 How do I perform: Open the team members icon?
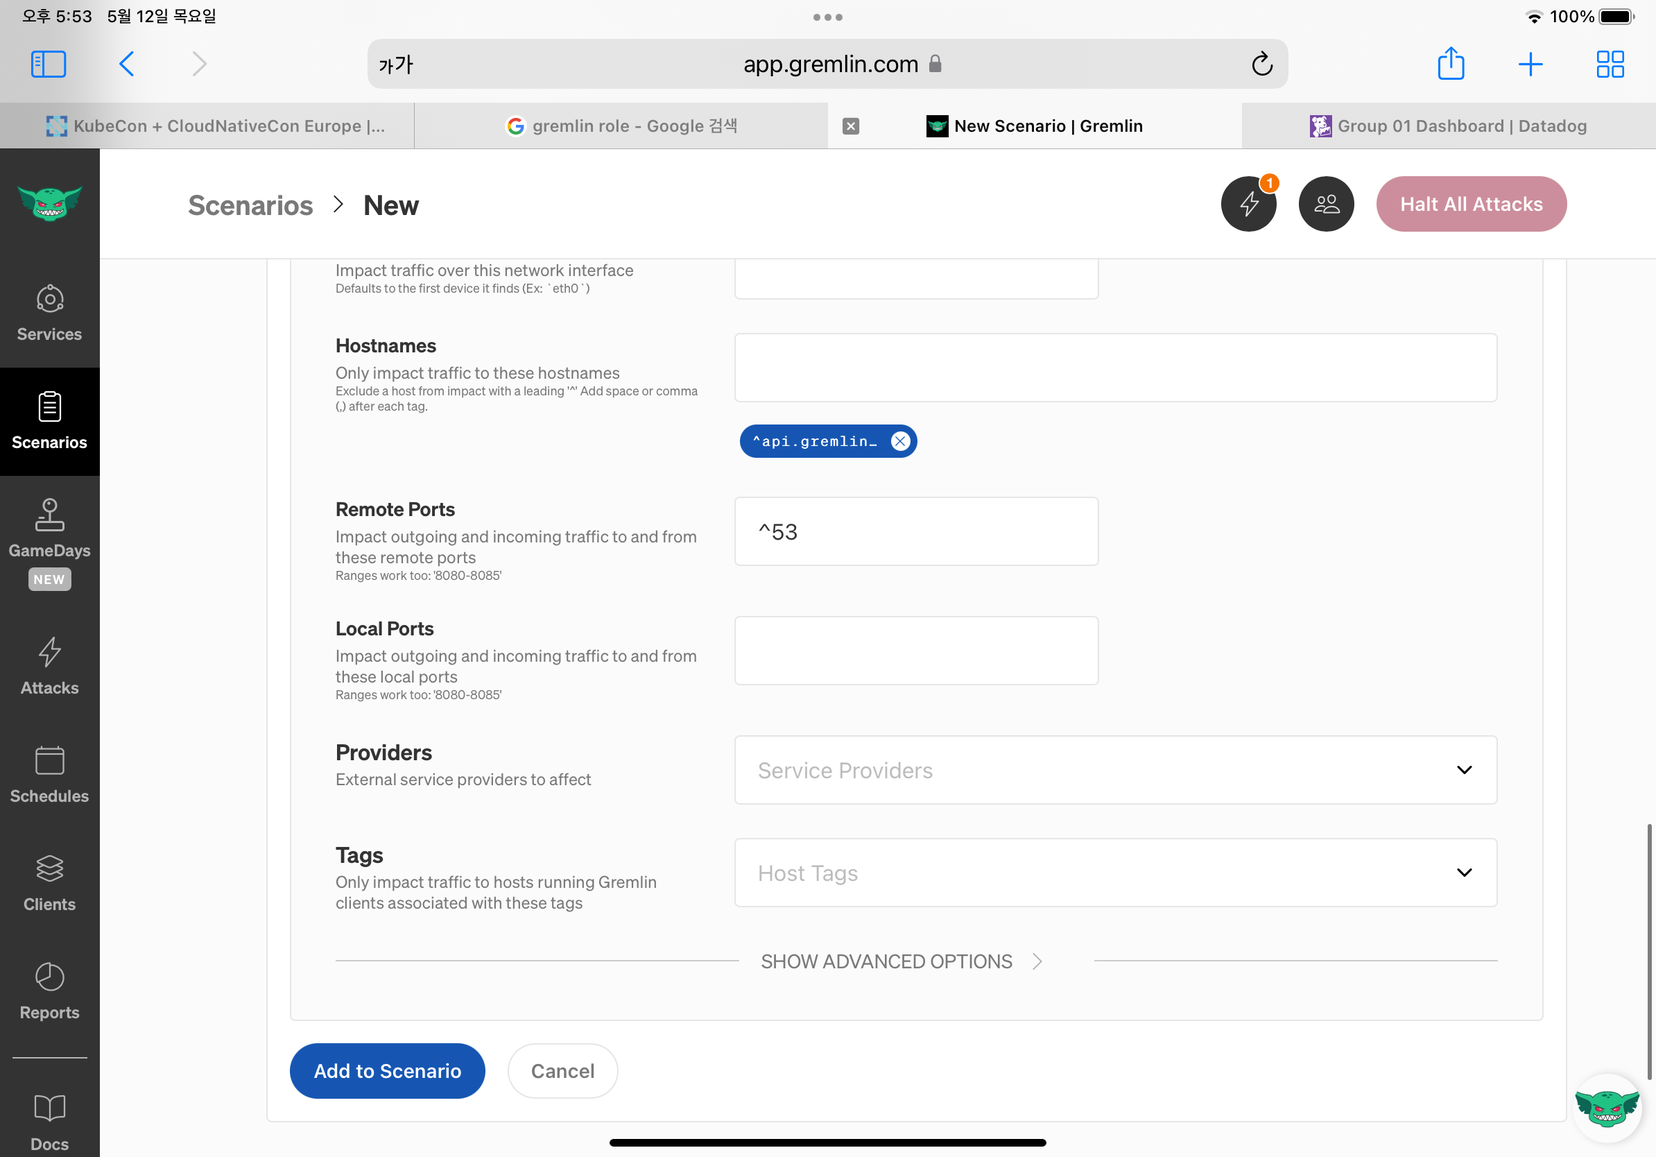(x=1327, y=204)
